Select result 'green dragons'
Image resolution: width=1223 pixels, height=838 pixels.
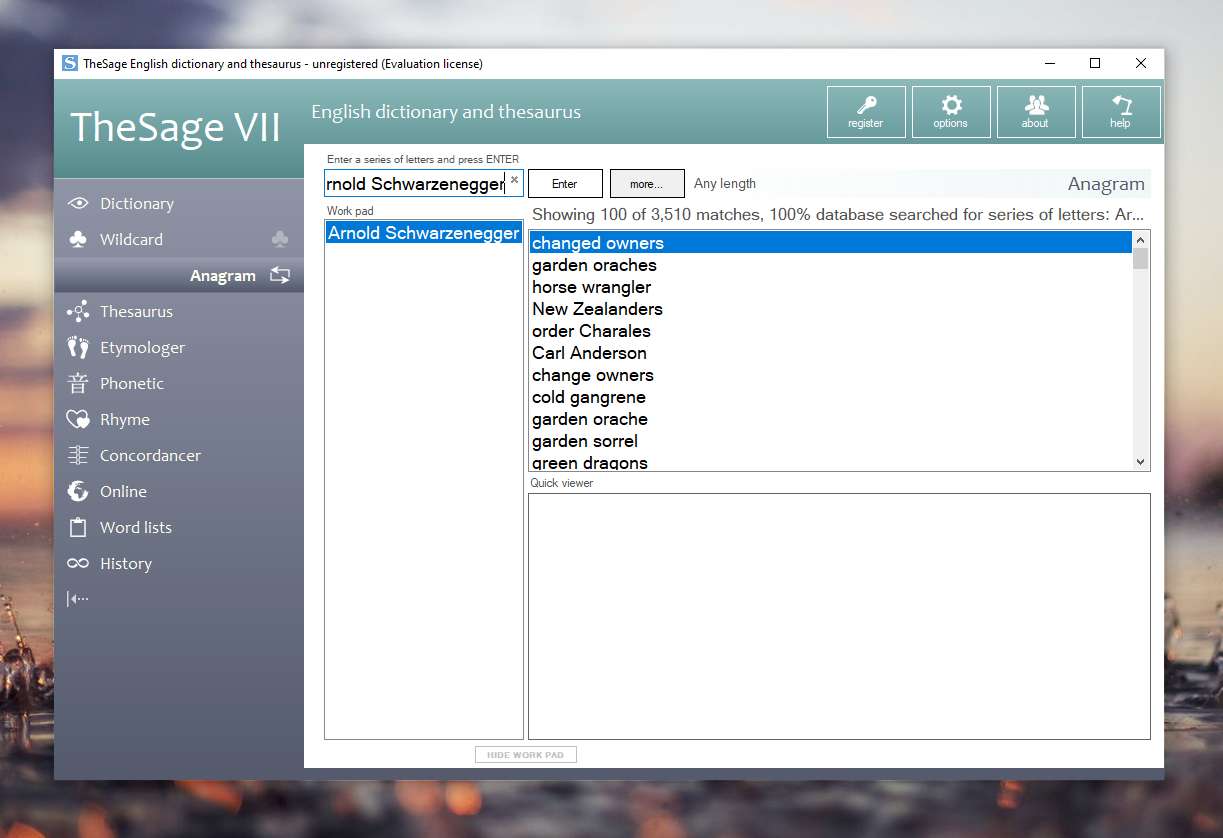click(830, 462)
